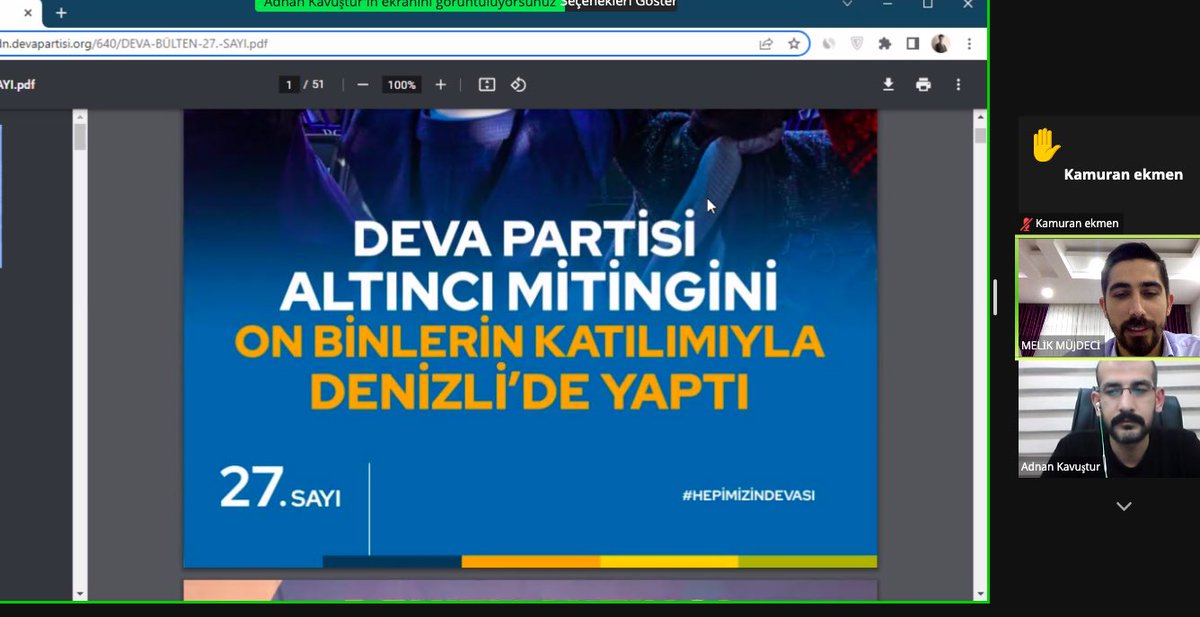The height and width of the screenshot is (617, 1200).
Task: Zoom out the PDF with minus
Action: [x=363, y=85]
